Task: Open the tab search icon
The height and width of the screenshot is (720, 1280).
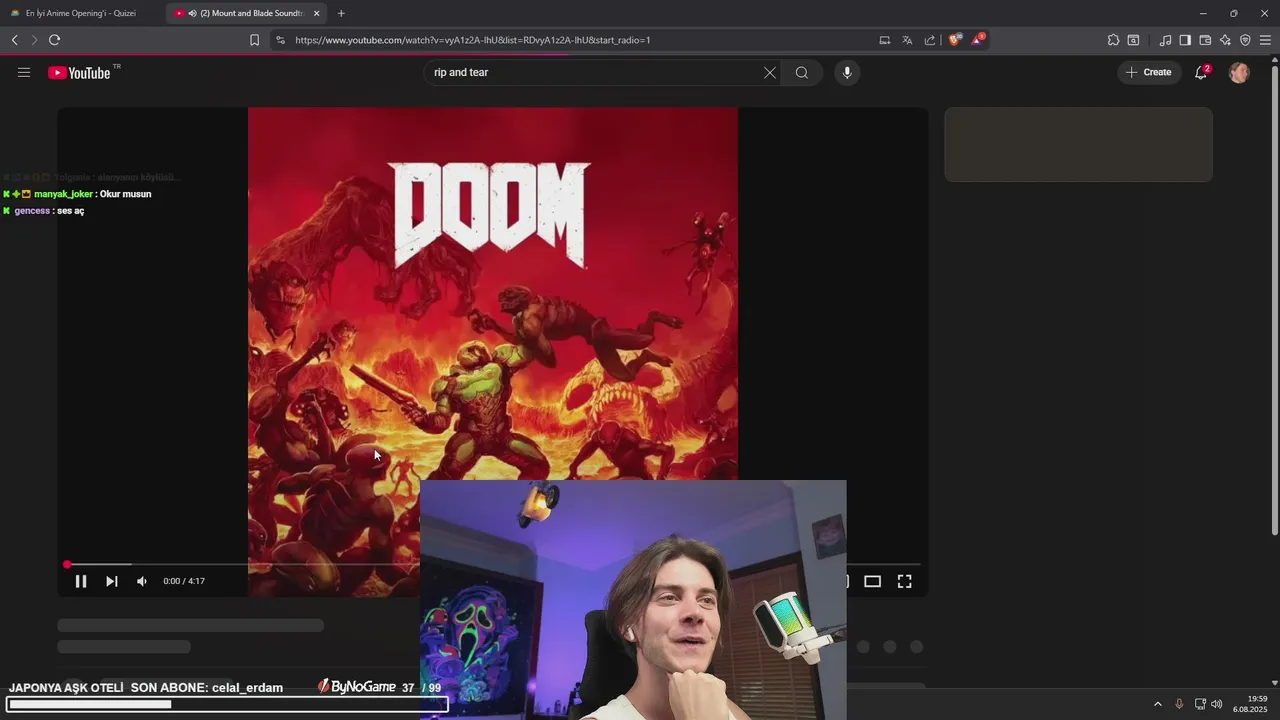Action: coord(1133,40)
